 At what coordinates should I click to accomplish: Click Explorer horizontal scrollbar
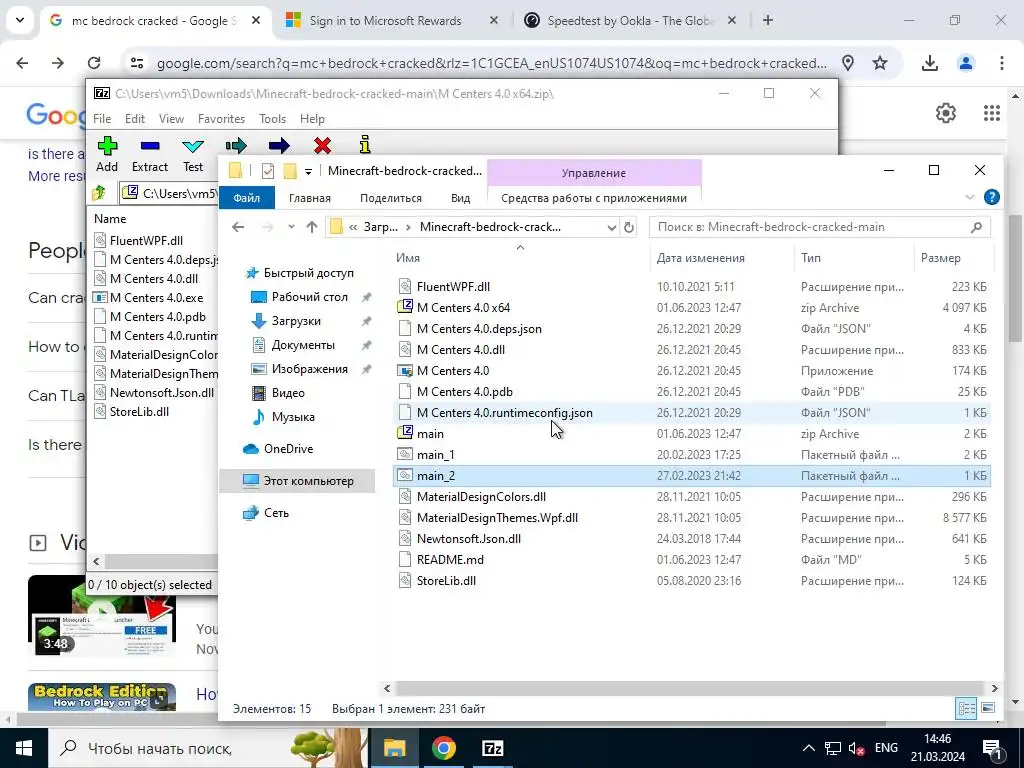[x=689, y=688]
